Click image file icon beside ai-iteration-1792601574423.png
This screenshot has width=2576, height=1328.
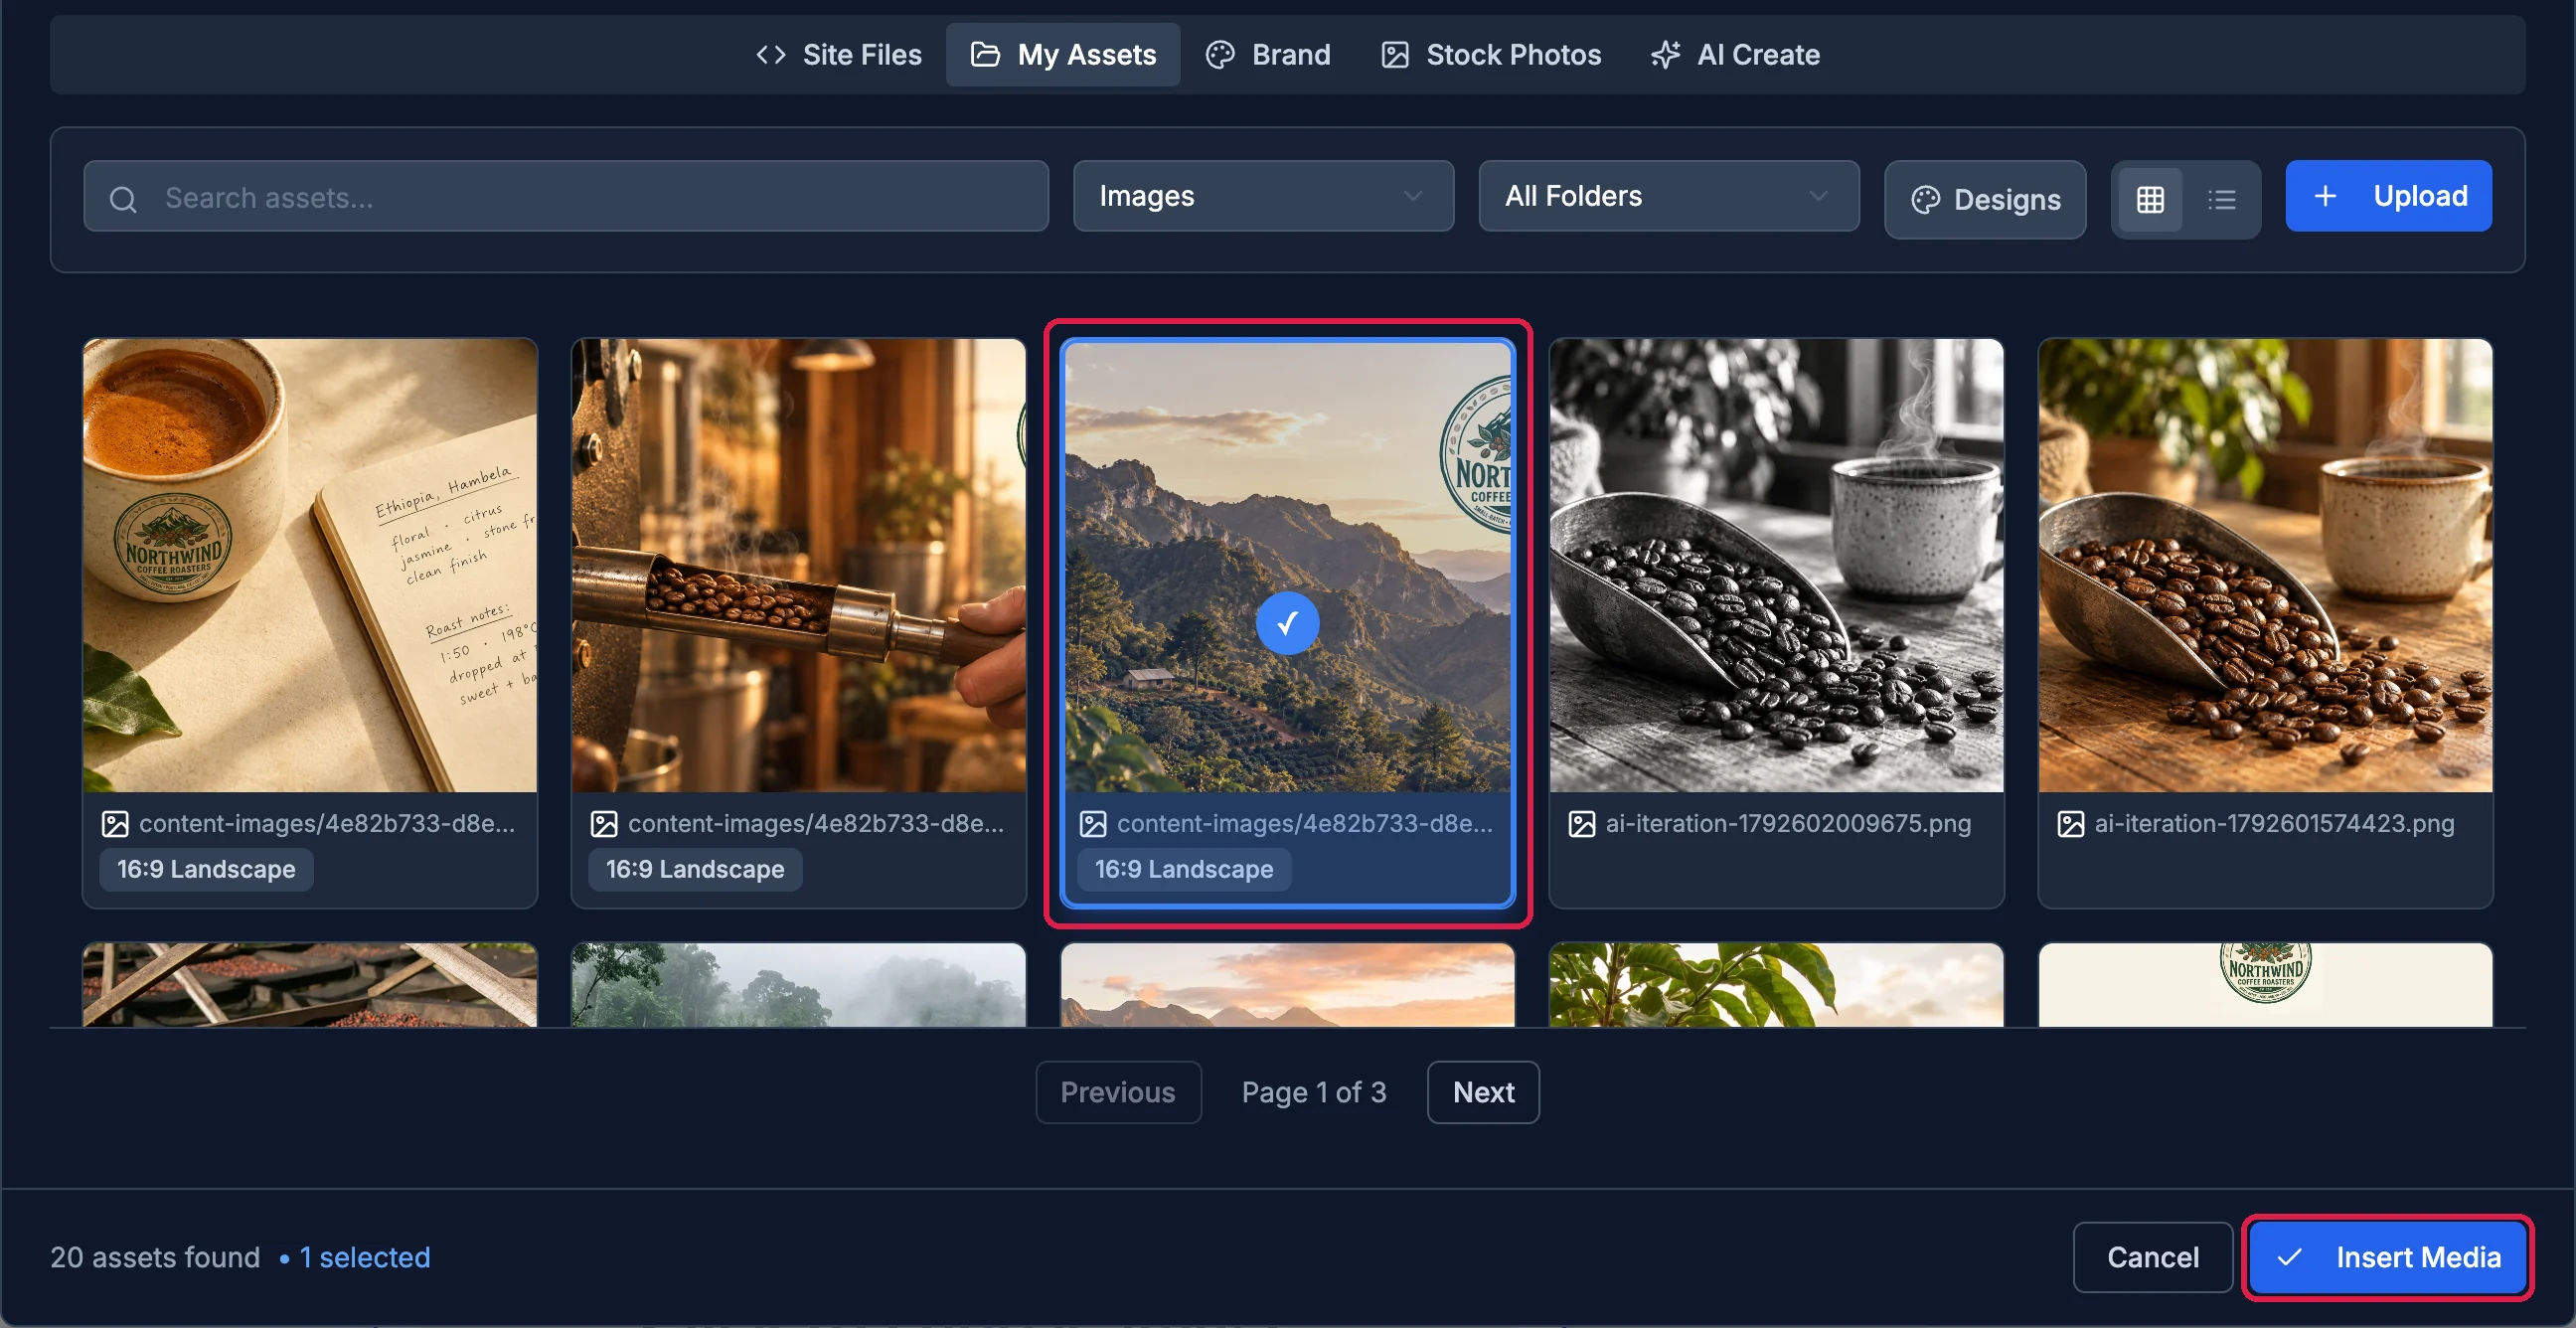point(2070,824)
